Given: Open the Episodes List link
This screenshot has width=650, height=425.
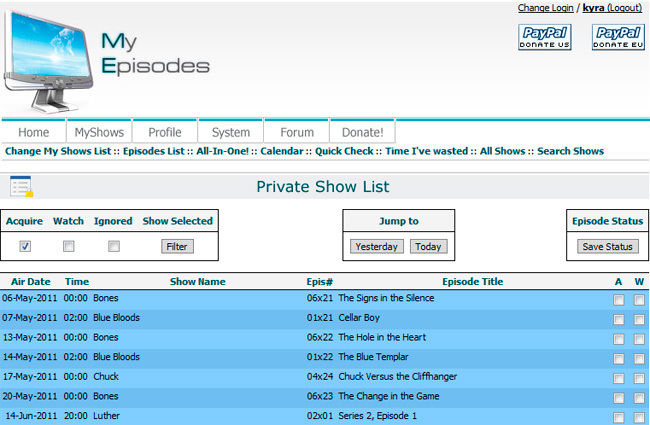Looking at the screenshot, I should [x=153, y=151].
